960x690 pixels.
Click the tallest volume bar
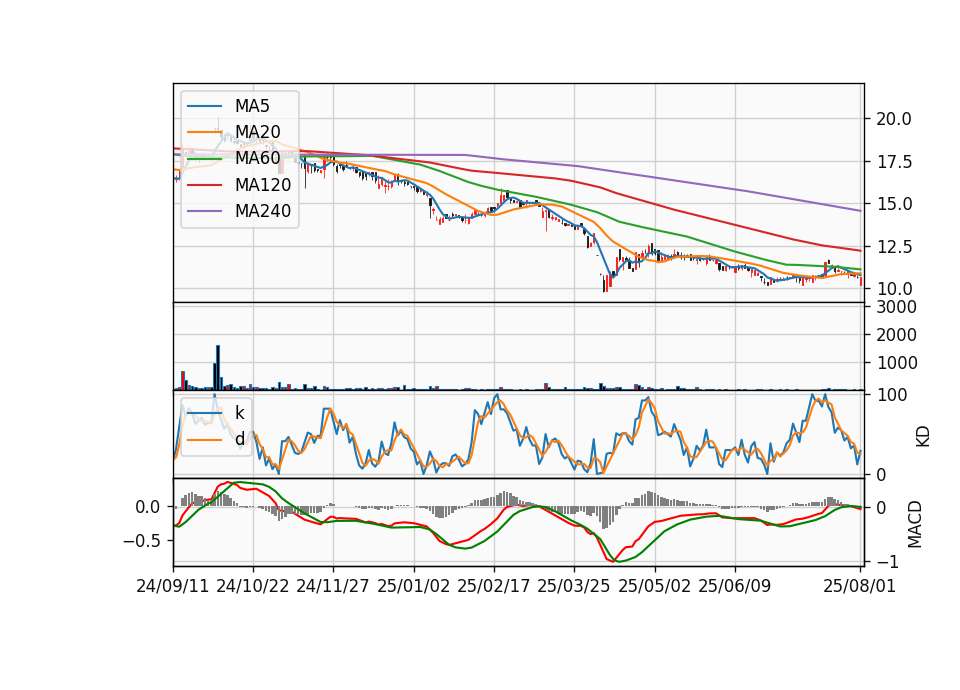click(x=218, y=367)
